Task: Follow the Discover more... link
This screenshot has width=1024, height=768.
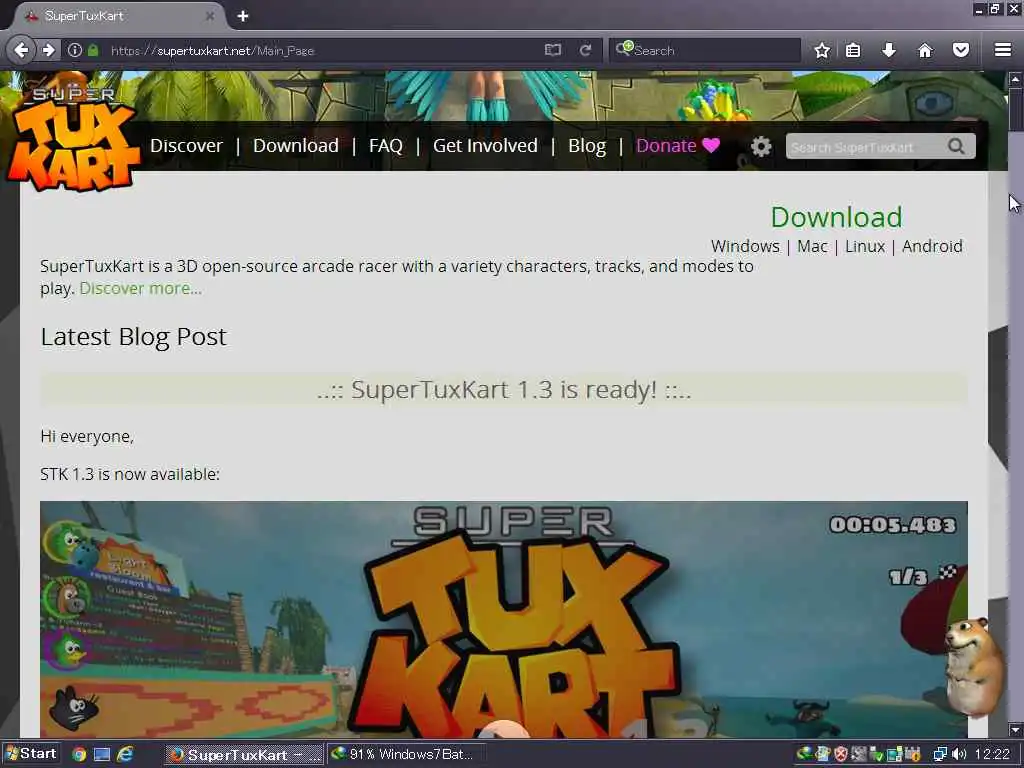Action: click(x=140, y=288)
